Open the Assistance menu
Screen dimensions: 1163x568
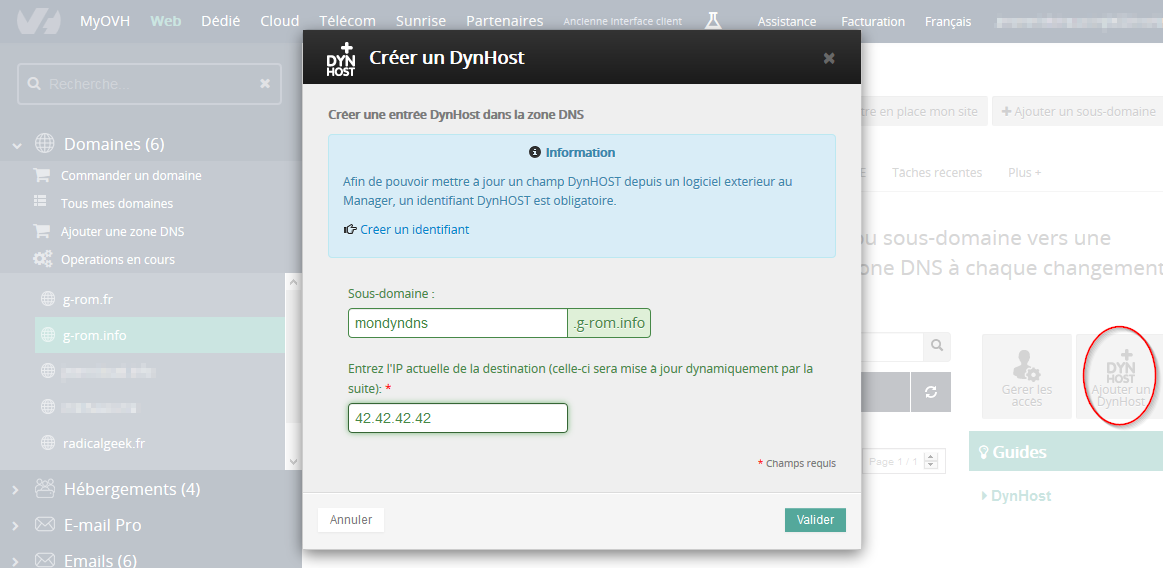pos(787,22)
